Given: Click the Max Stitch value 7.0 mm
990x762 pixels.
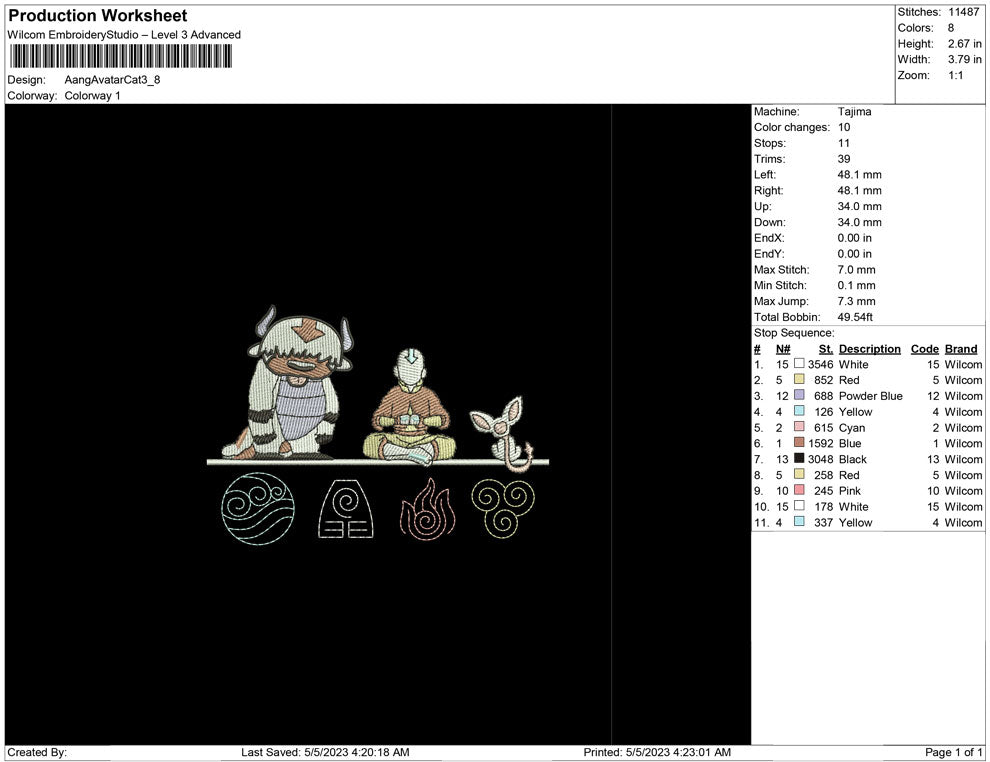Looking at the screenshot, I should pyautogui.click(x=856, y=270).
